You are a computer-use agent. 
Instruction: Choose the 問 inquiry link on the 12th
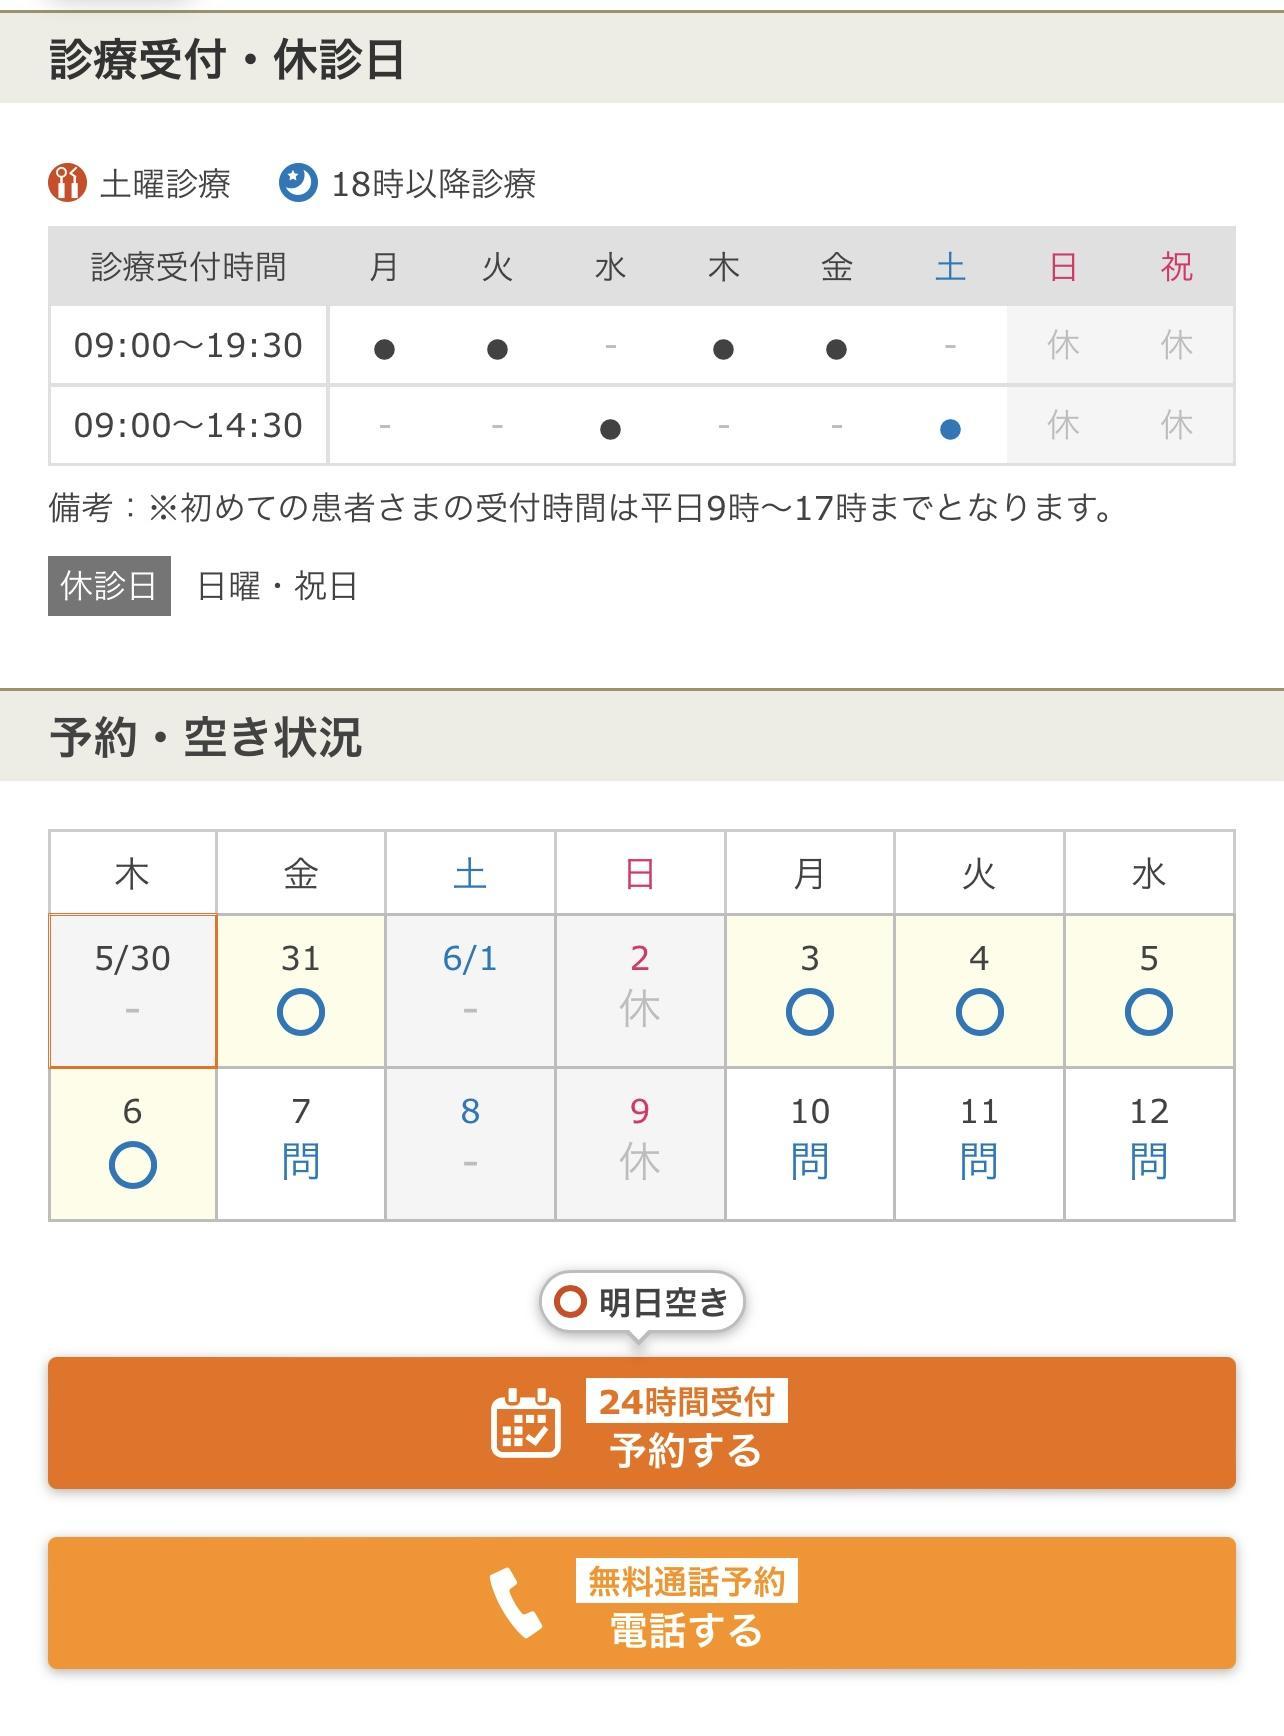tap(1148, 1162)
